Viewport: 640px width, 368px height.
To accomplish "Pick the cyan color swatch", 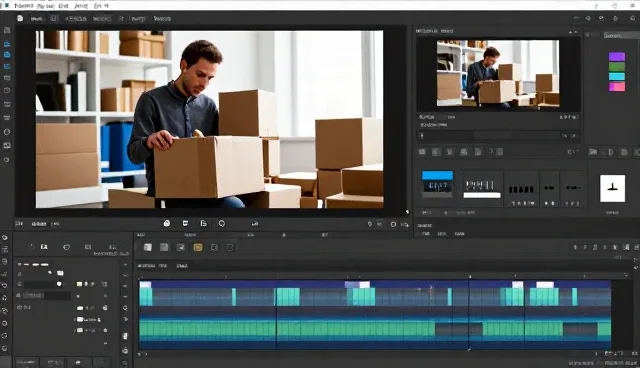I will click(x=617, y=77).
